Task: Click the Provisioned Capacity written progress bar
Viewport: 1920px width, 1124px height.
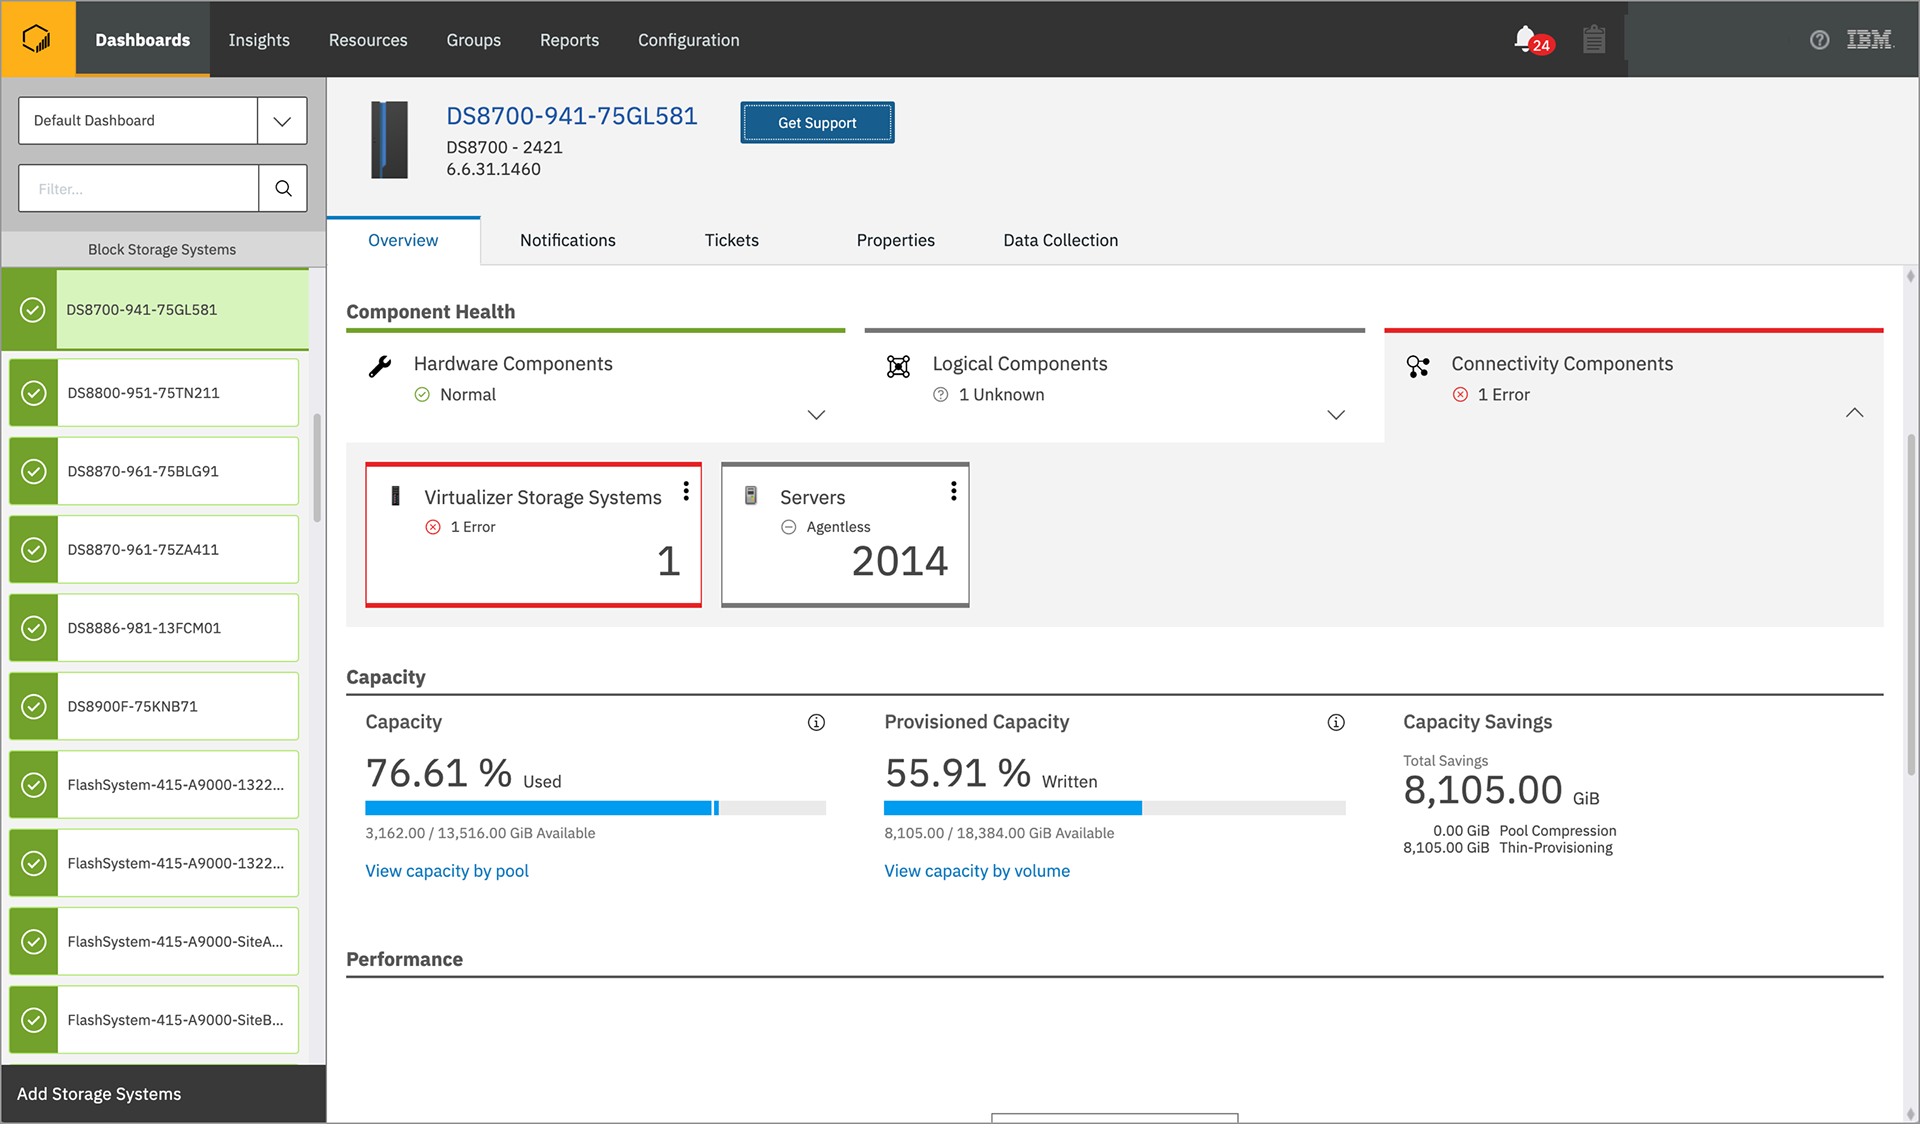Action: [1115, 808]
